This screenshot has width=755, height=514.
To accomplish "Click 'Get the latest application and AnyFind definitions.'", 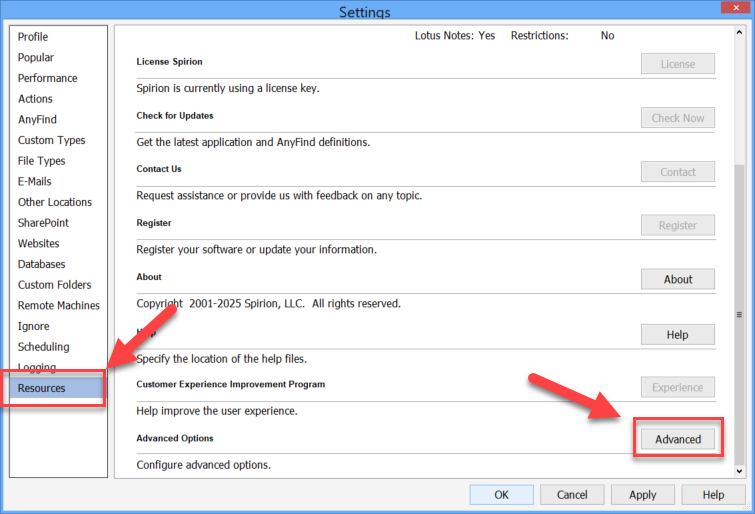I will pos(253,142).
